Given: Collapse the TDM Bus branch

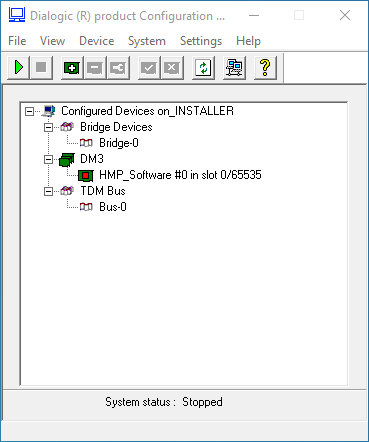Looking at the screenshot, I should click(49, 192).
